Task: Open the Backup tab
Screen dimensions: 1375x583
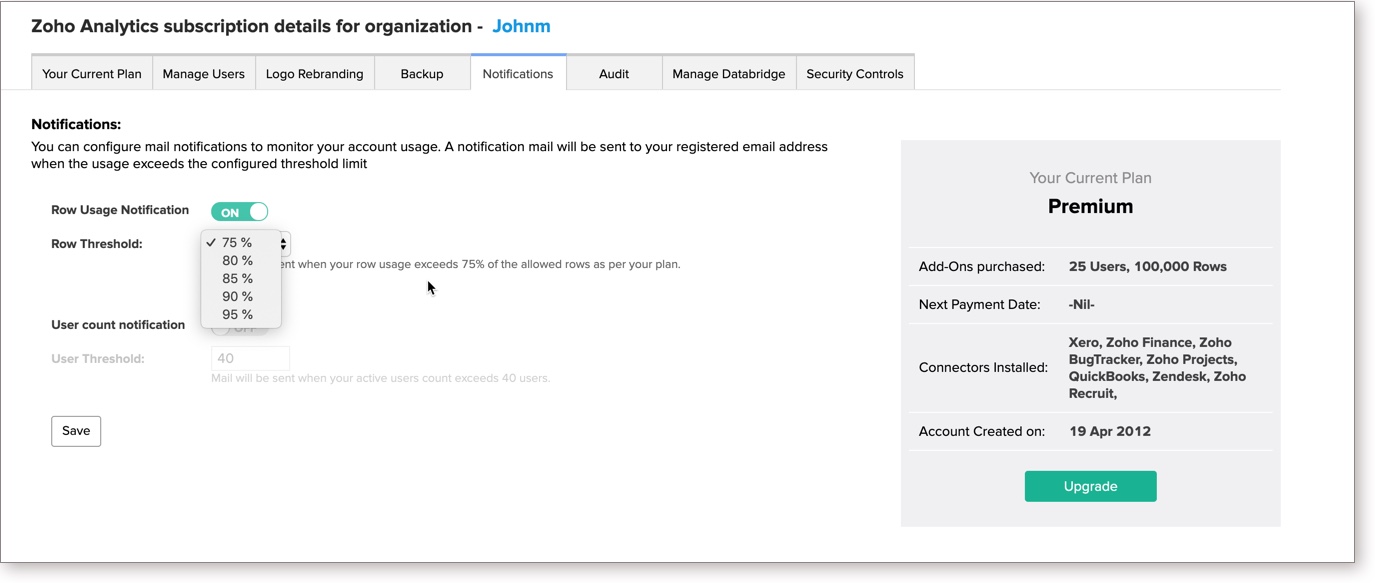Action: pos(421,74)
